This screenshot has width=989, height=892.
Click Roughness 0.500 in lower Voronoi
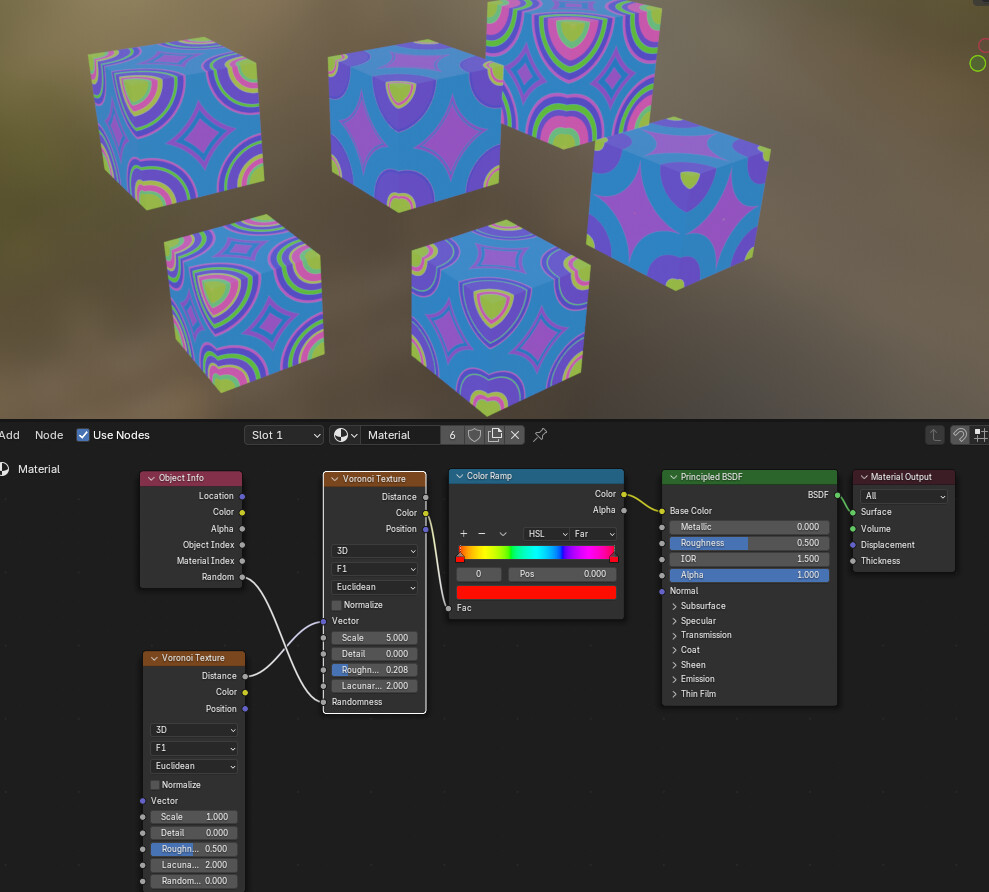tap(194, 849)
